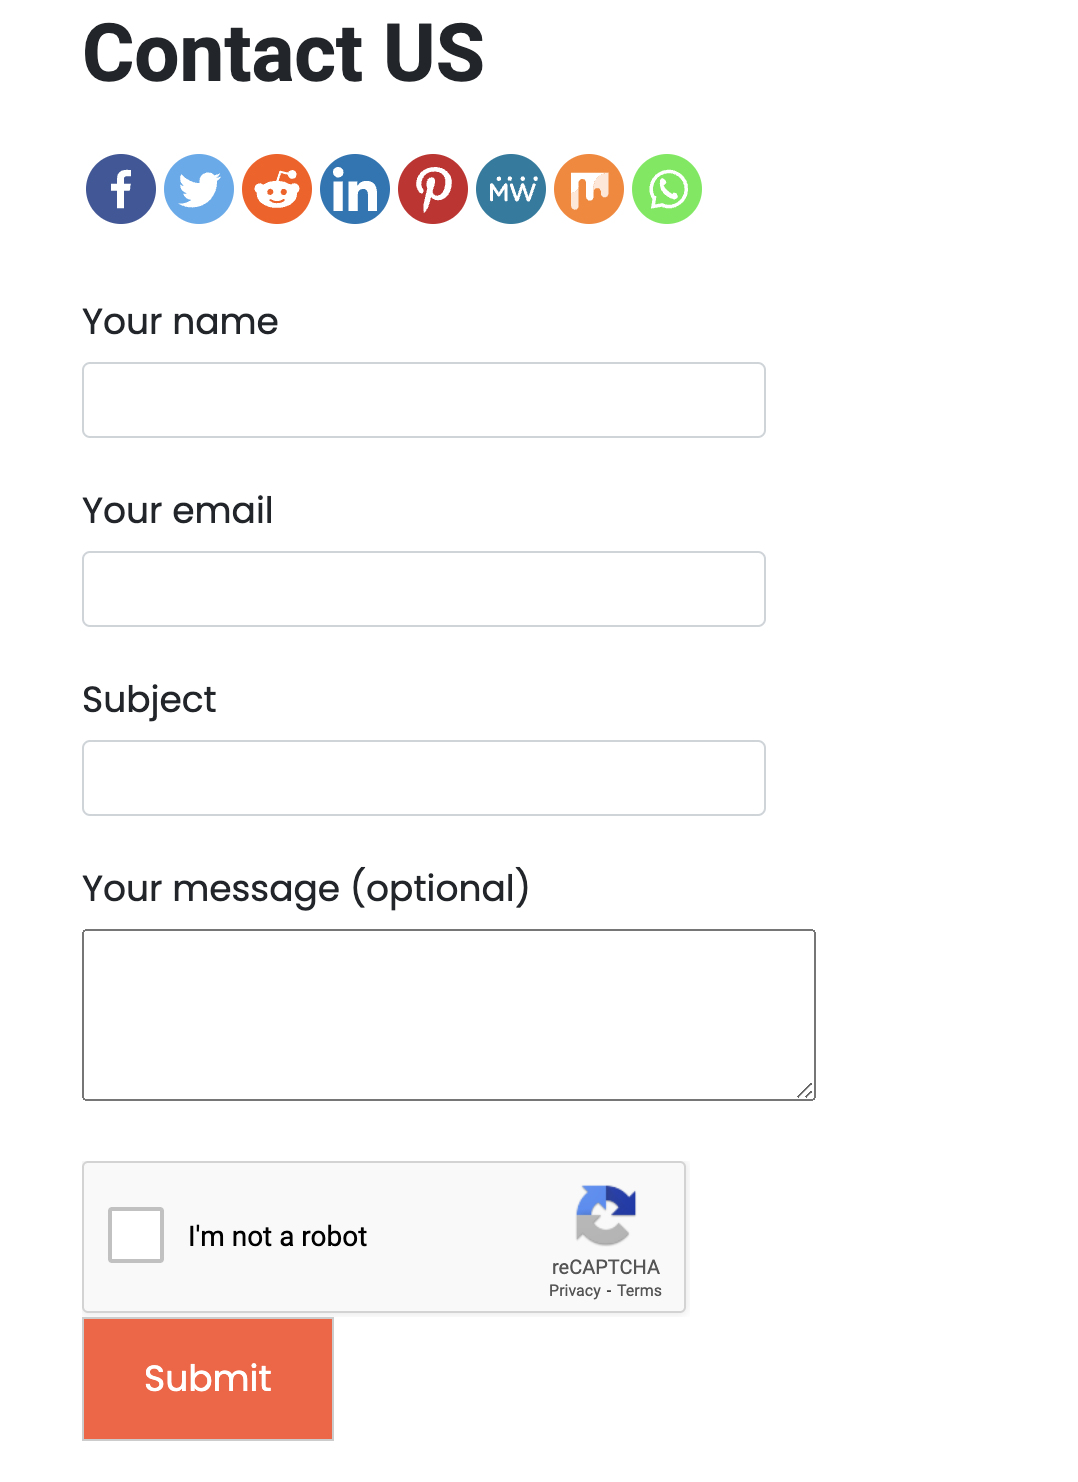Click the Your message (optional) label
Image resolution: width=1078 pixels, height=1482 pixels.
306,888
